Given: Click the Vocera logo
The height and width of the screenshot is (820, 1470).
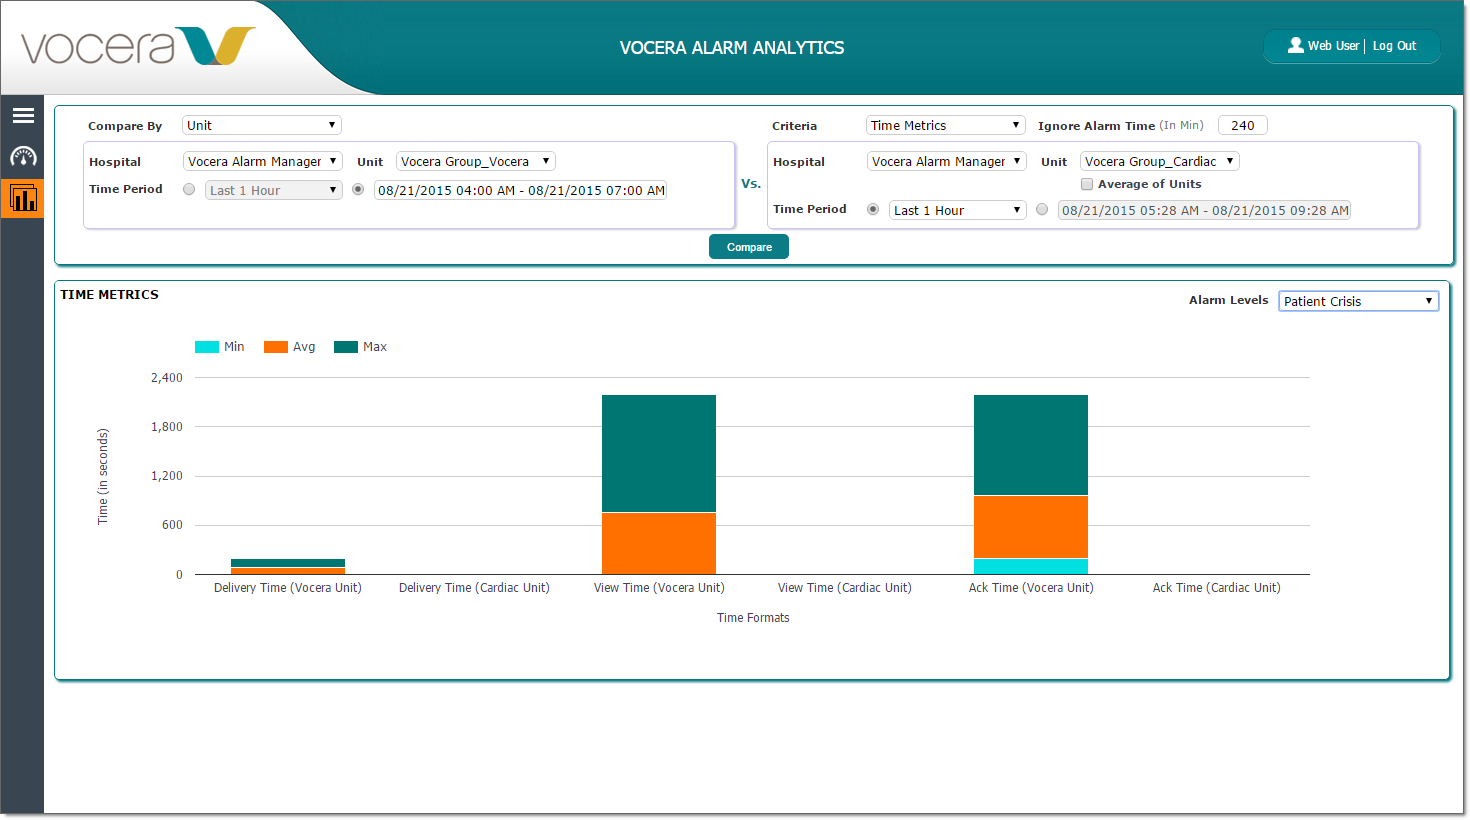Looking at the screenshot, I should [138, 47].
